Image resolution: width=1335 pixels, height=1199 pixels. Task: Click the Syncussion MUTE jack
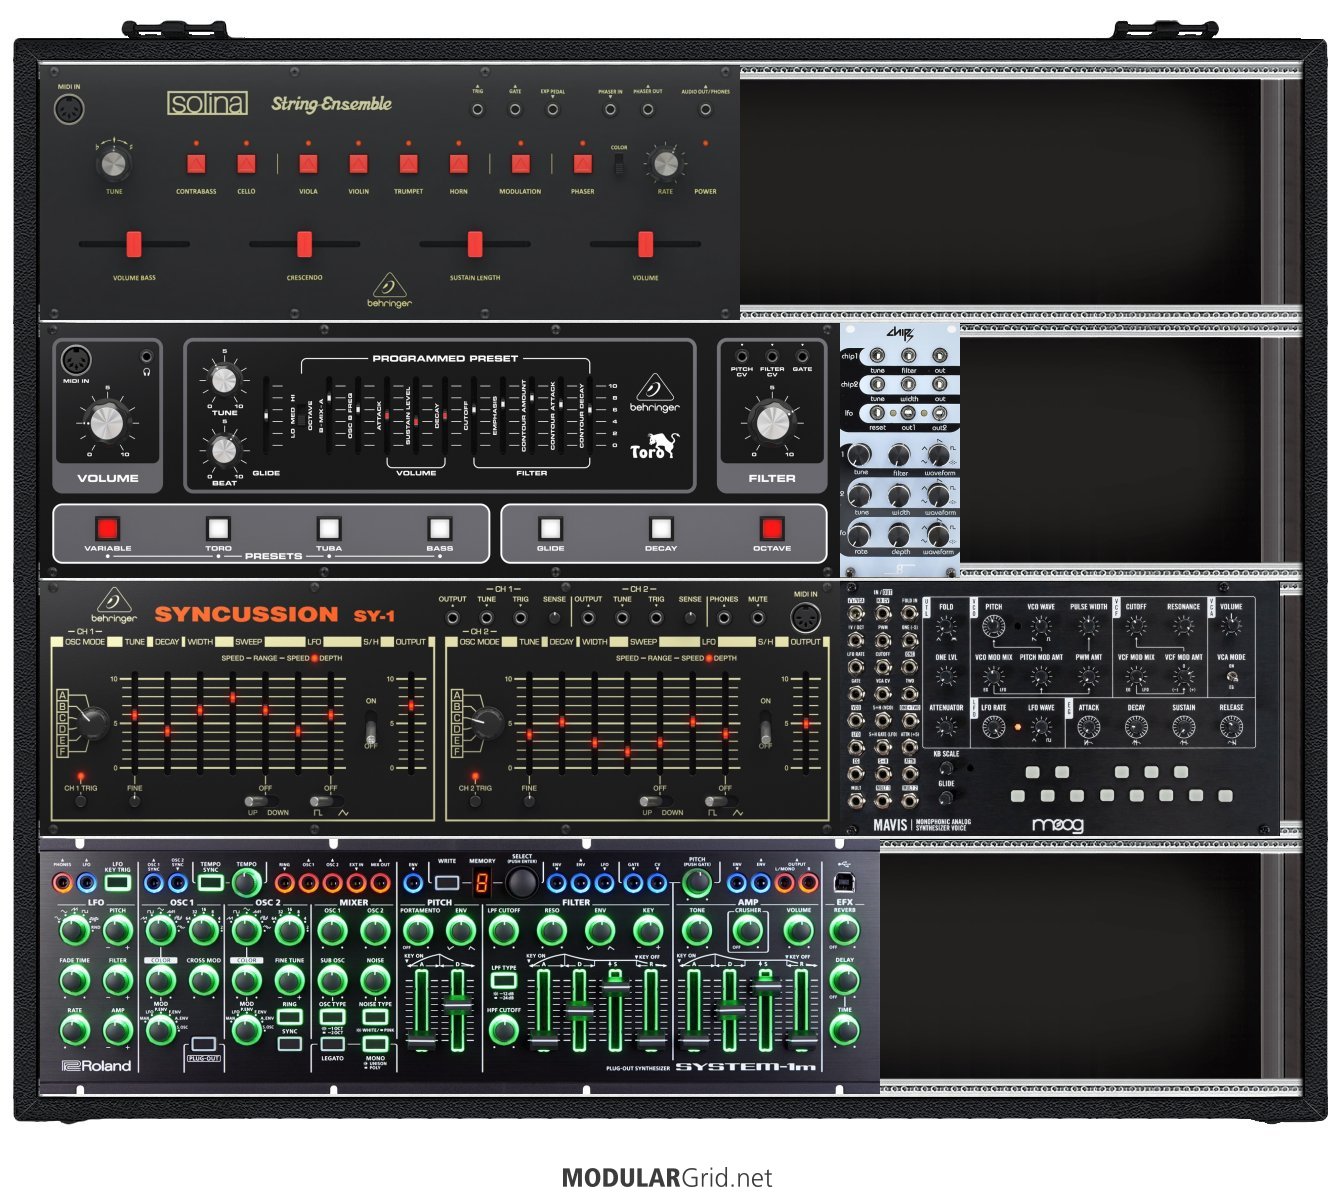(758, 619)
